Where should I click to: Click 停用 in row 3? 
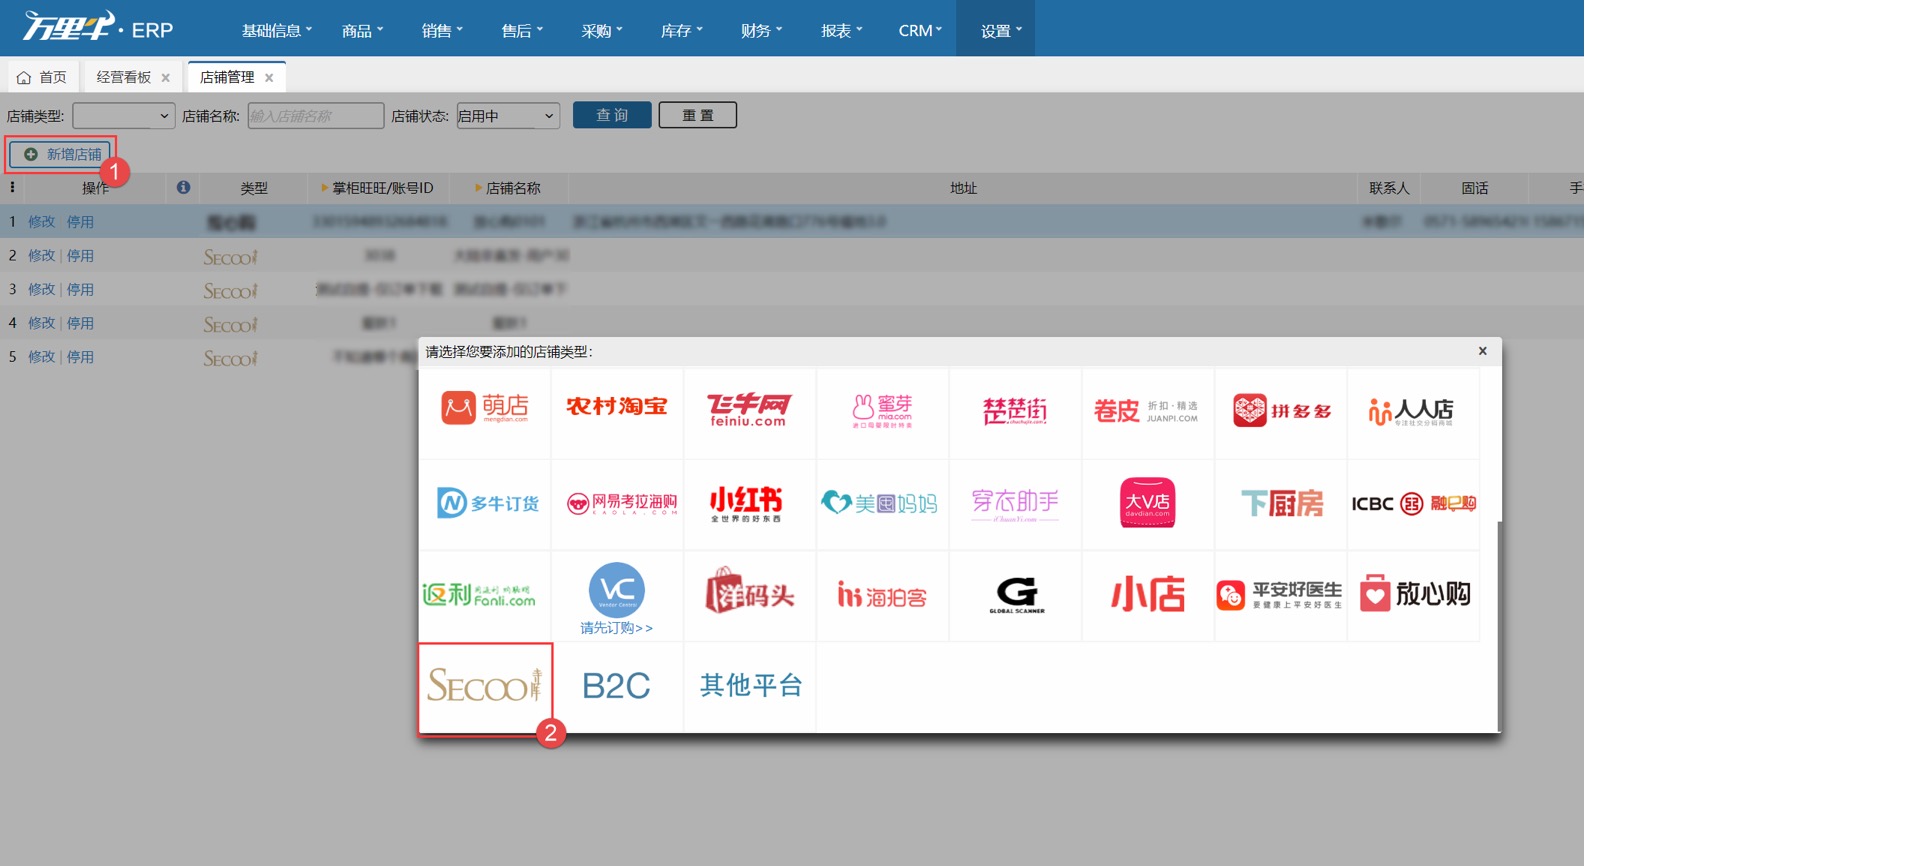[80, 289]
